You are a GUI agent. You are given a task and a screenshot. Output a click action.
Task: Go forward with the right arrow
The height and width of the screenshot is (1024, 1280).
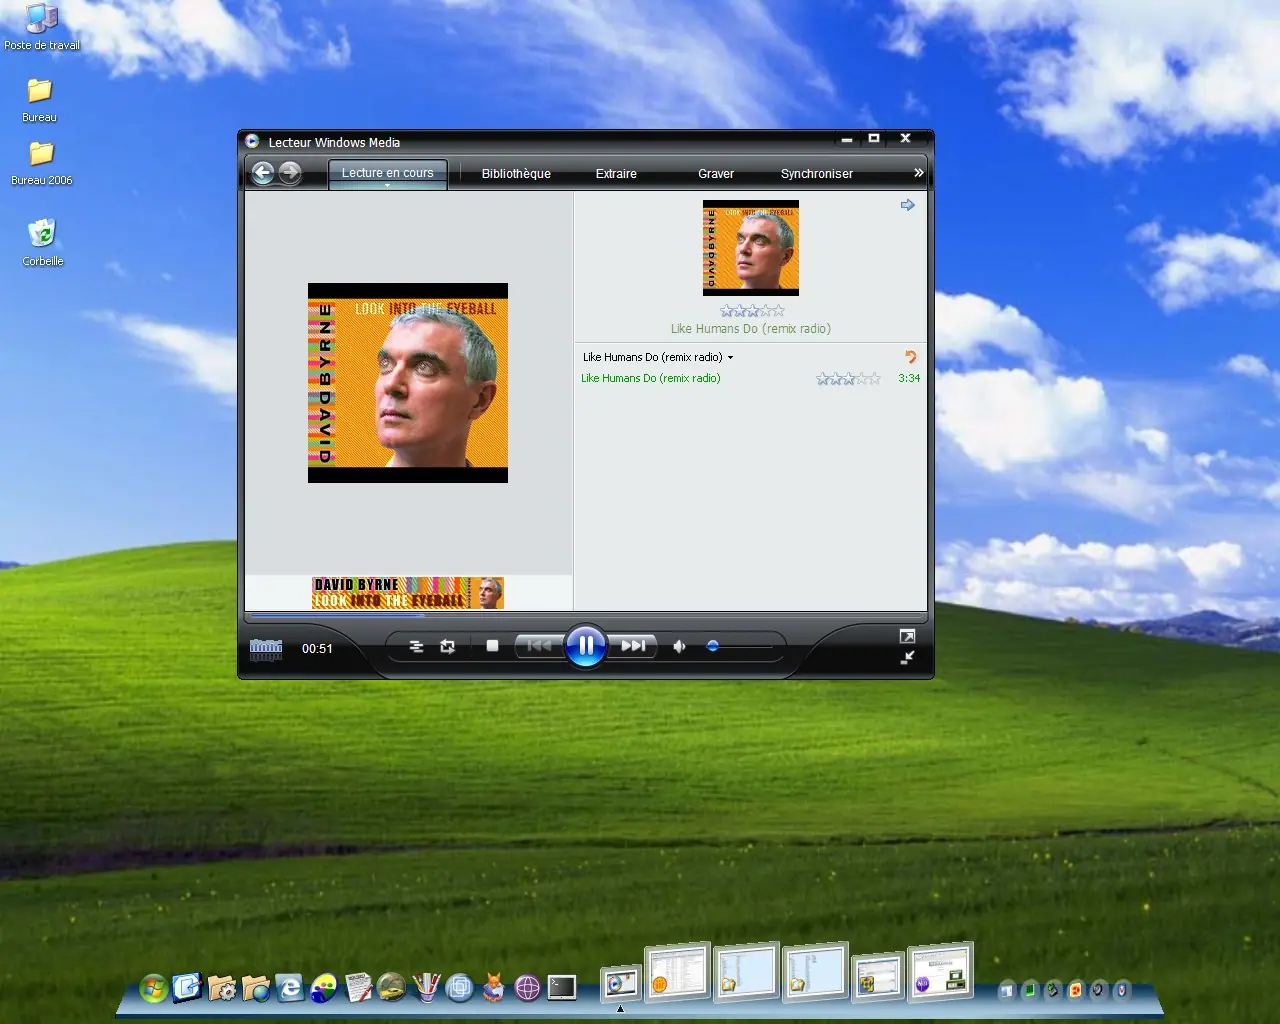290,173
